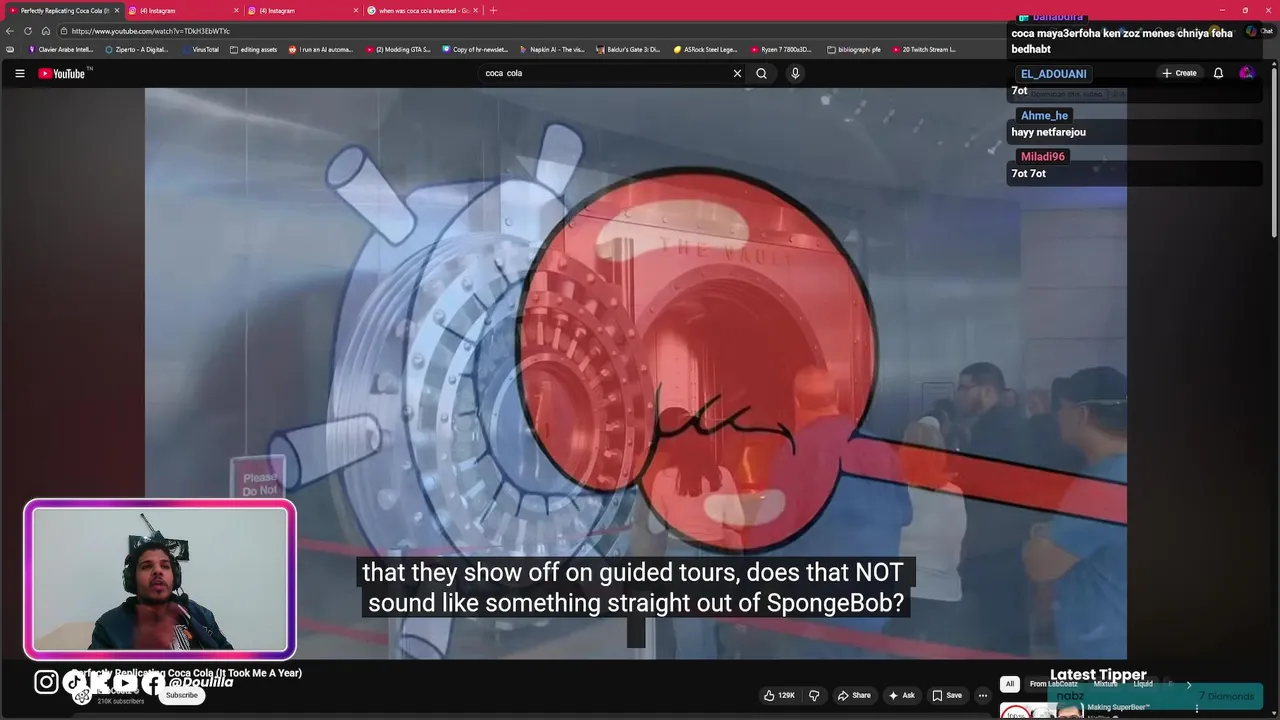
Task: Select the From LabCoatz chip
Action: tap(1054, 684)
